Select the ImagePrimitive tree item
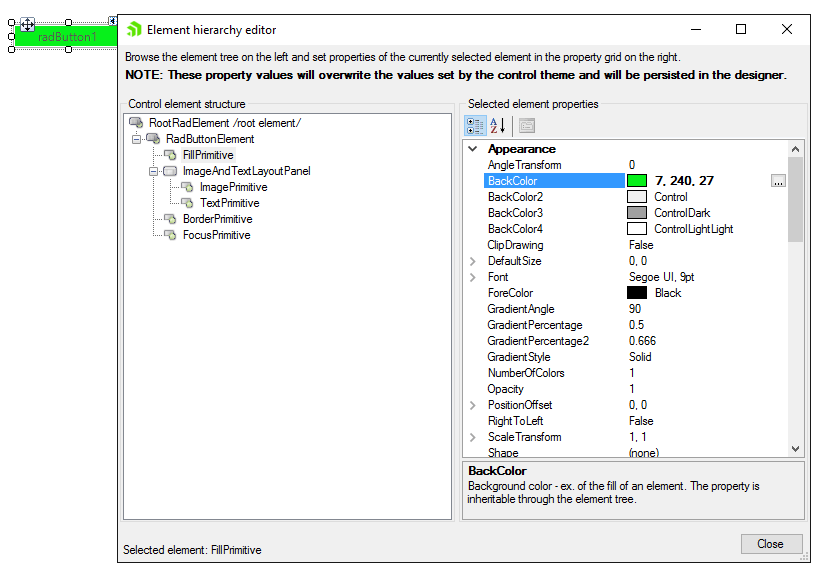Screen dimensions: 828x576 (234, 186)
